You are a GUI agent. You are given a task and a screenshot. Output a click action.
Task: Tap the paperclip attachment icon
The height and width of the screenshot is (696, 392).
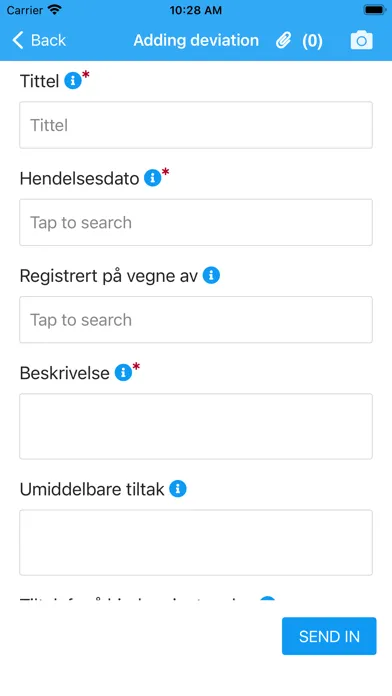pos(283,40)
